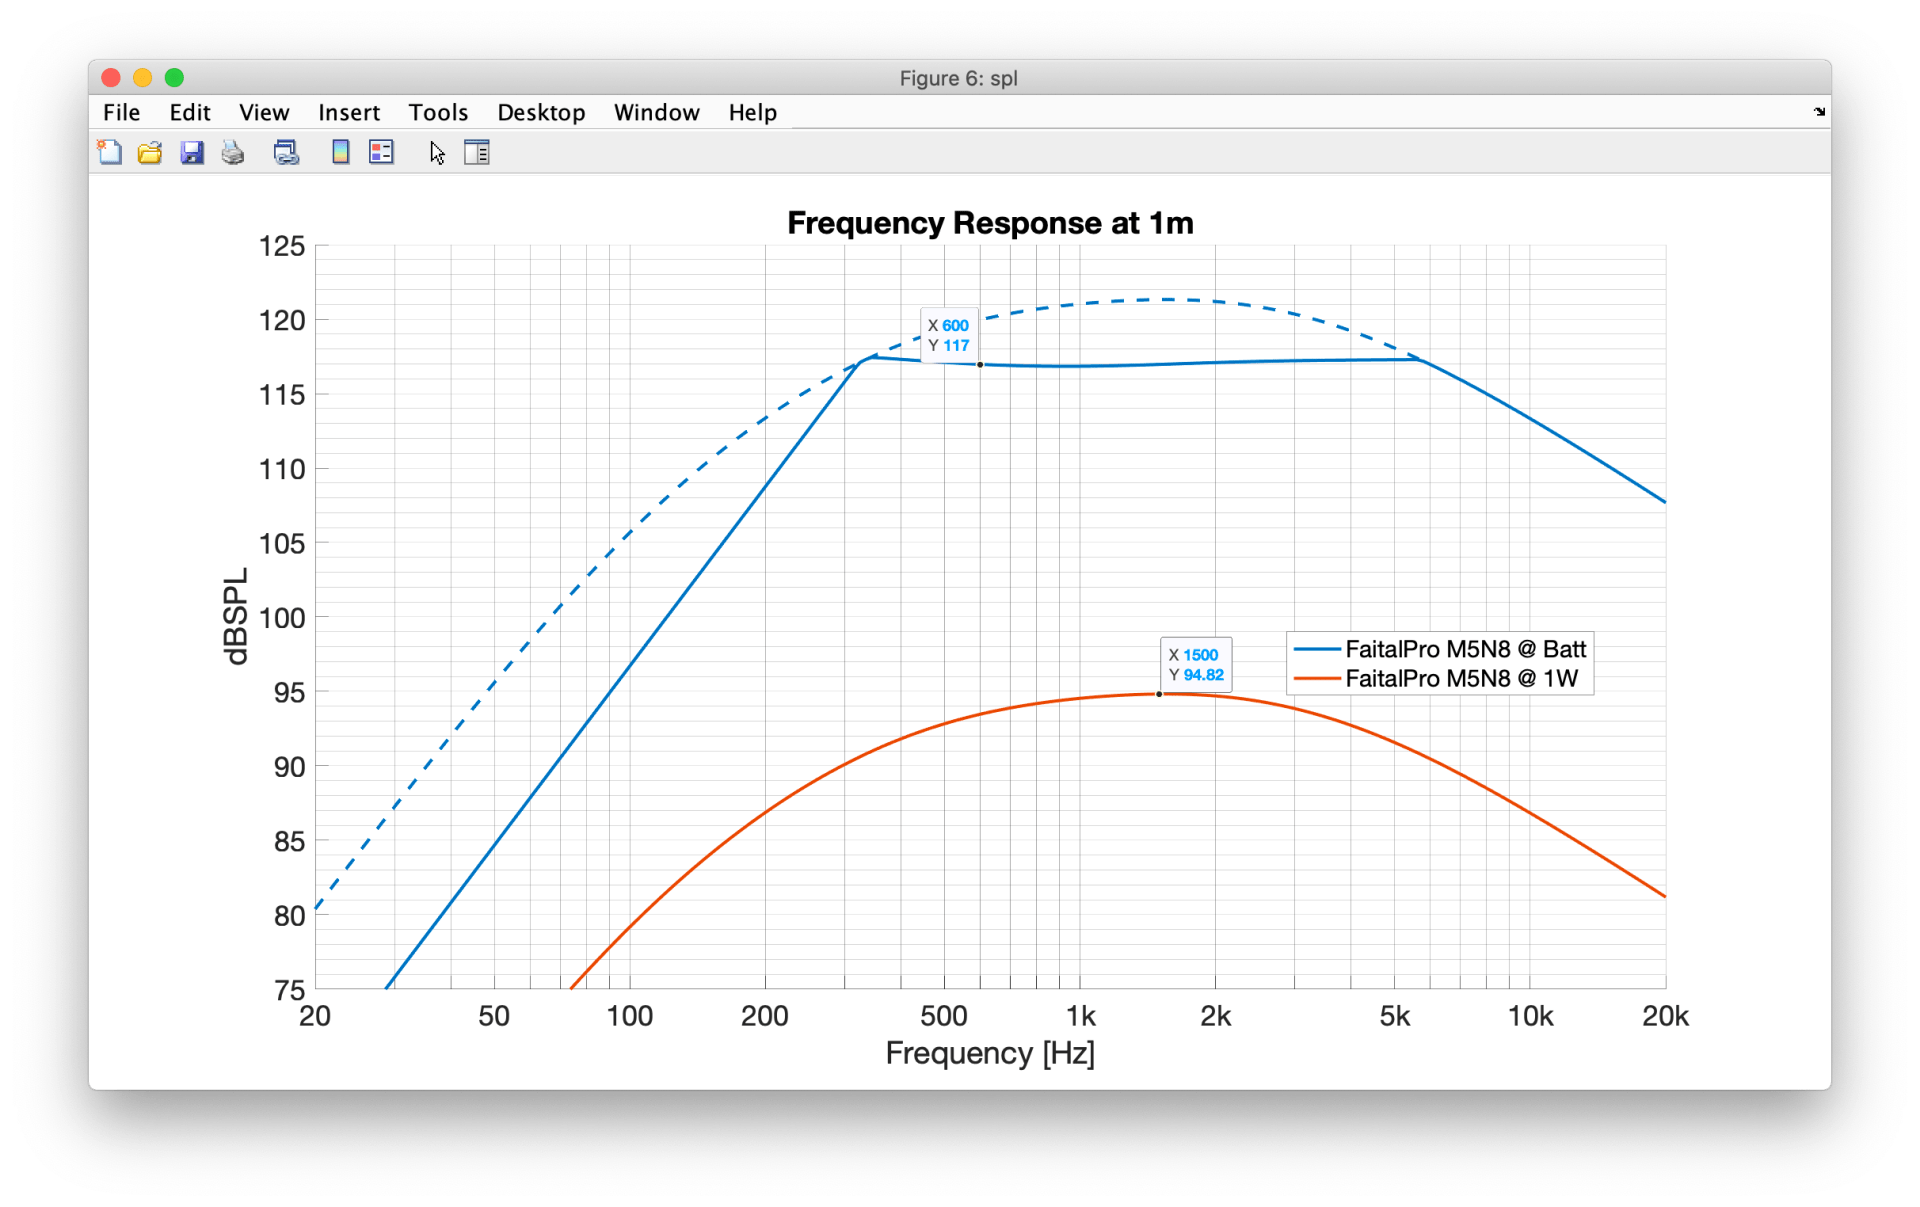Image resolution: width=1920 pixels, height=1207 pixels.
Task: Open the File menu
Action: point(121,113)
